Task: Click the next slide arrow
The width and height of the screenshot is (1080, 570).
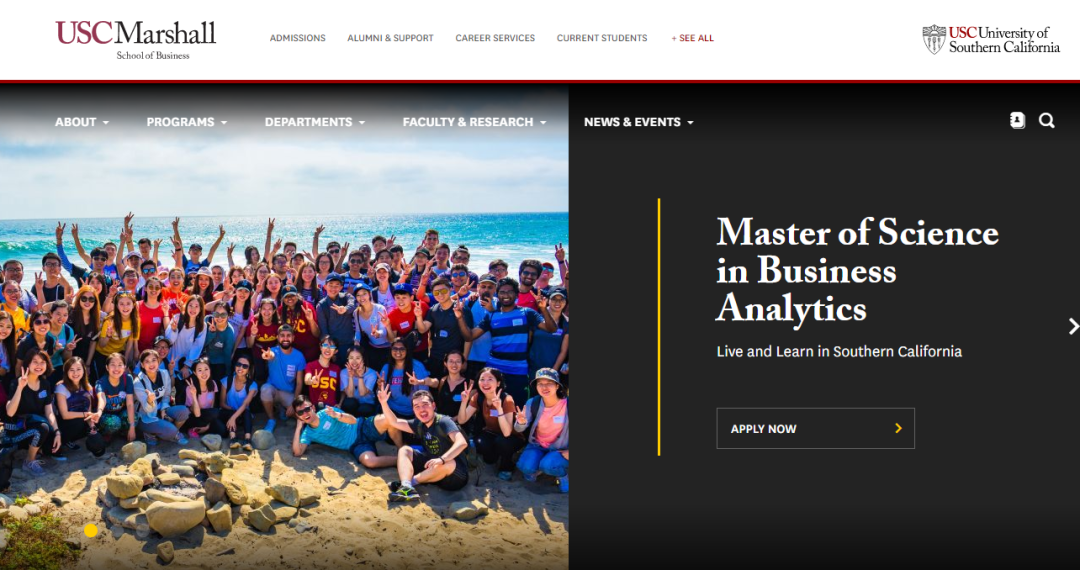Action: pyautogui.click(x=1073, y=326)
